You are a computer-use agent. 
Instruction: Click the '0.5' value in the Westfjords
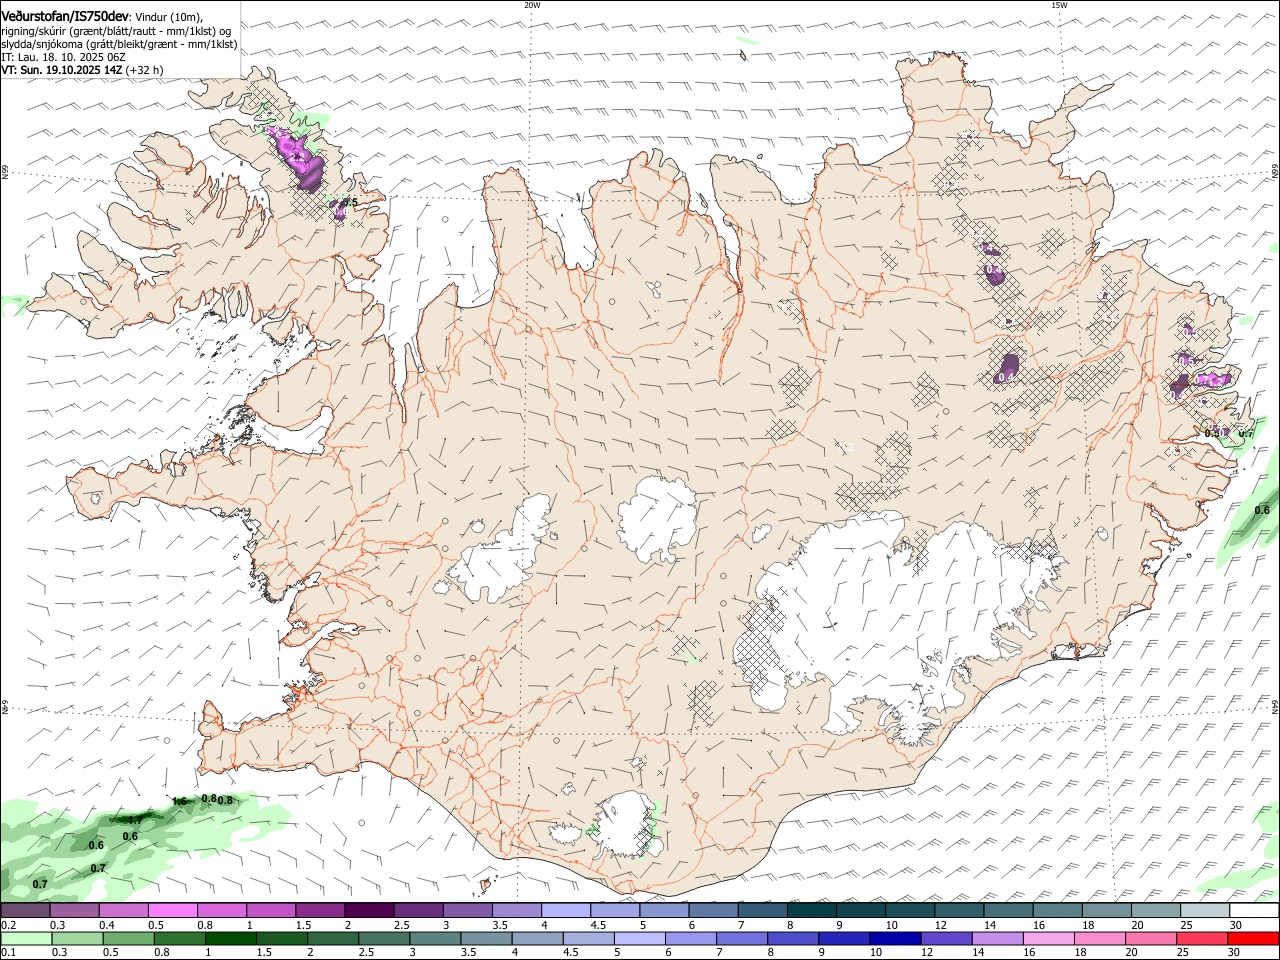coord(349,202)
